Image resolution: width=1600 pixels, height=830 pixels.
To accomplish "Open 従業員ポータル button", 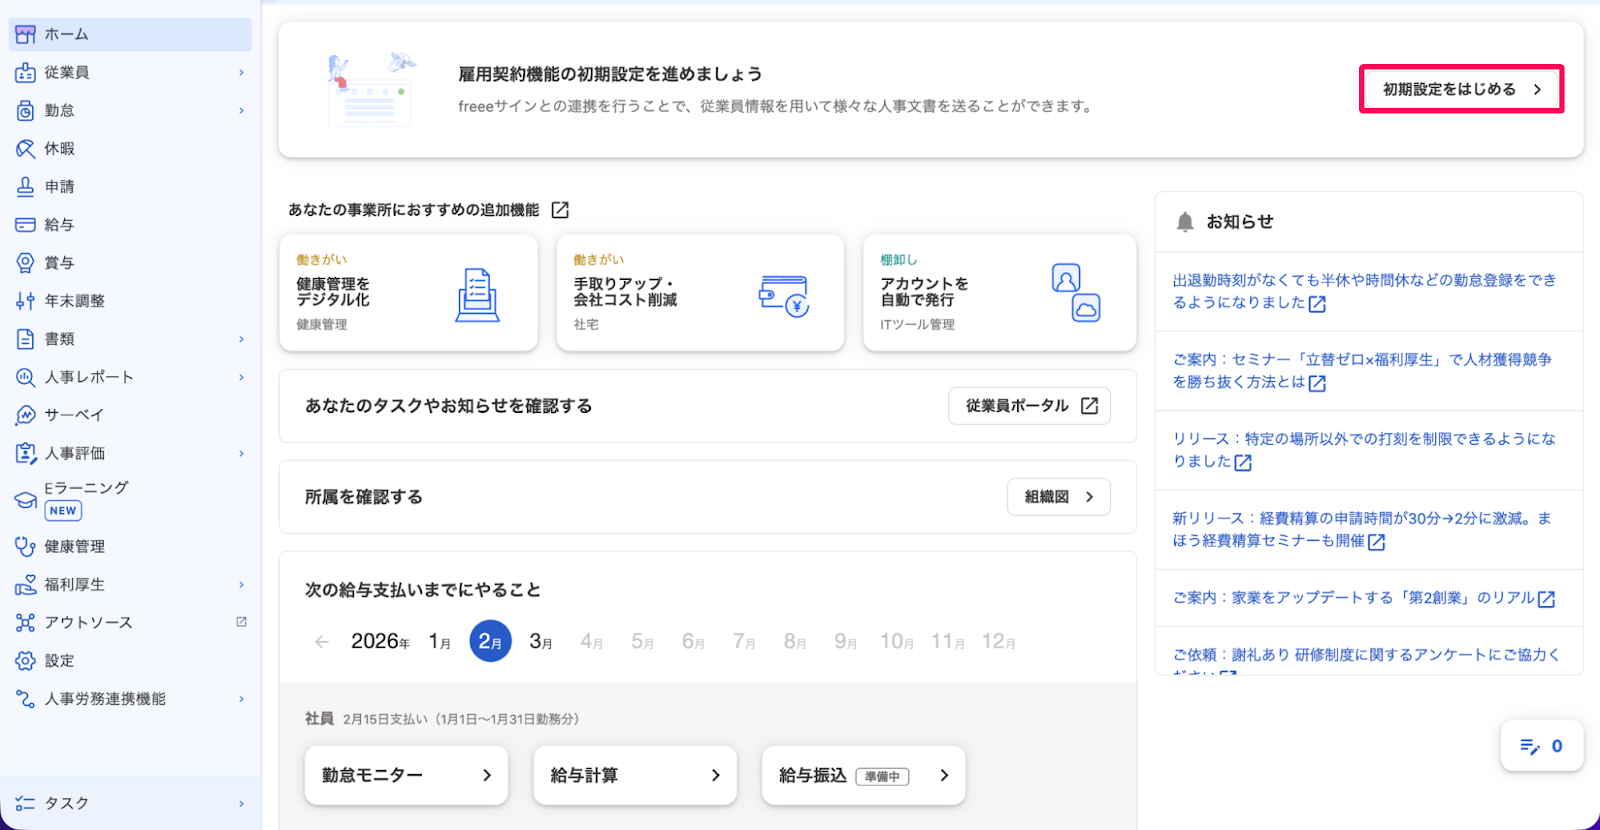I will 1029,406.
